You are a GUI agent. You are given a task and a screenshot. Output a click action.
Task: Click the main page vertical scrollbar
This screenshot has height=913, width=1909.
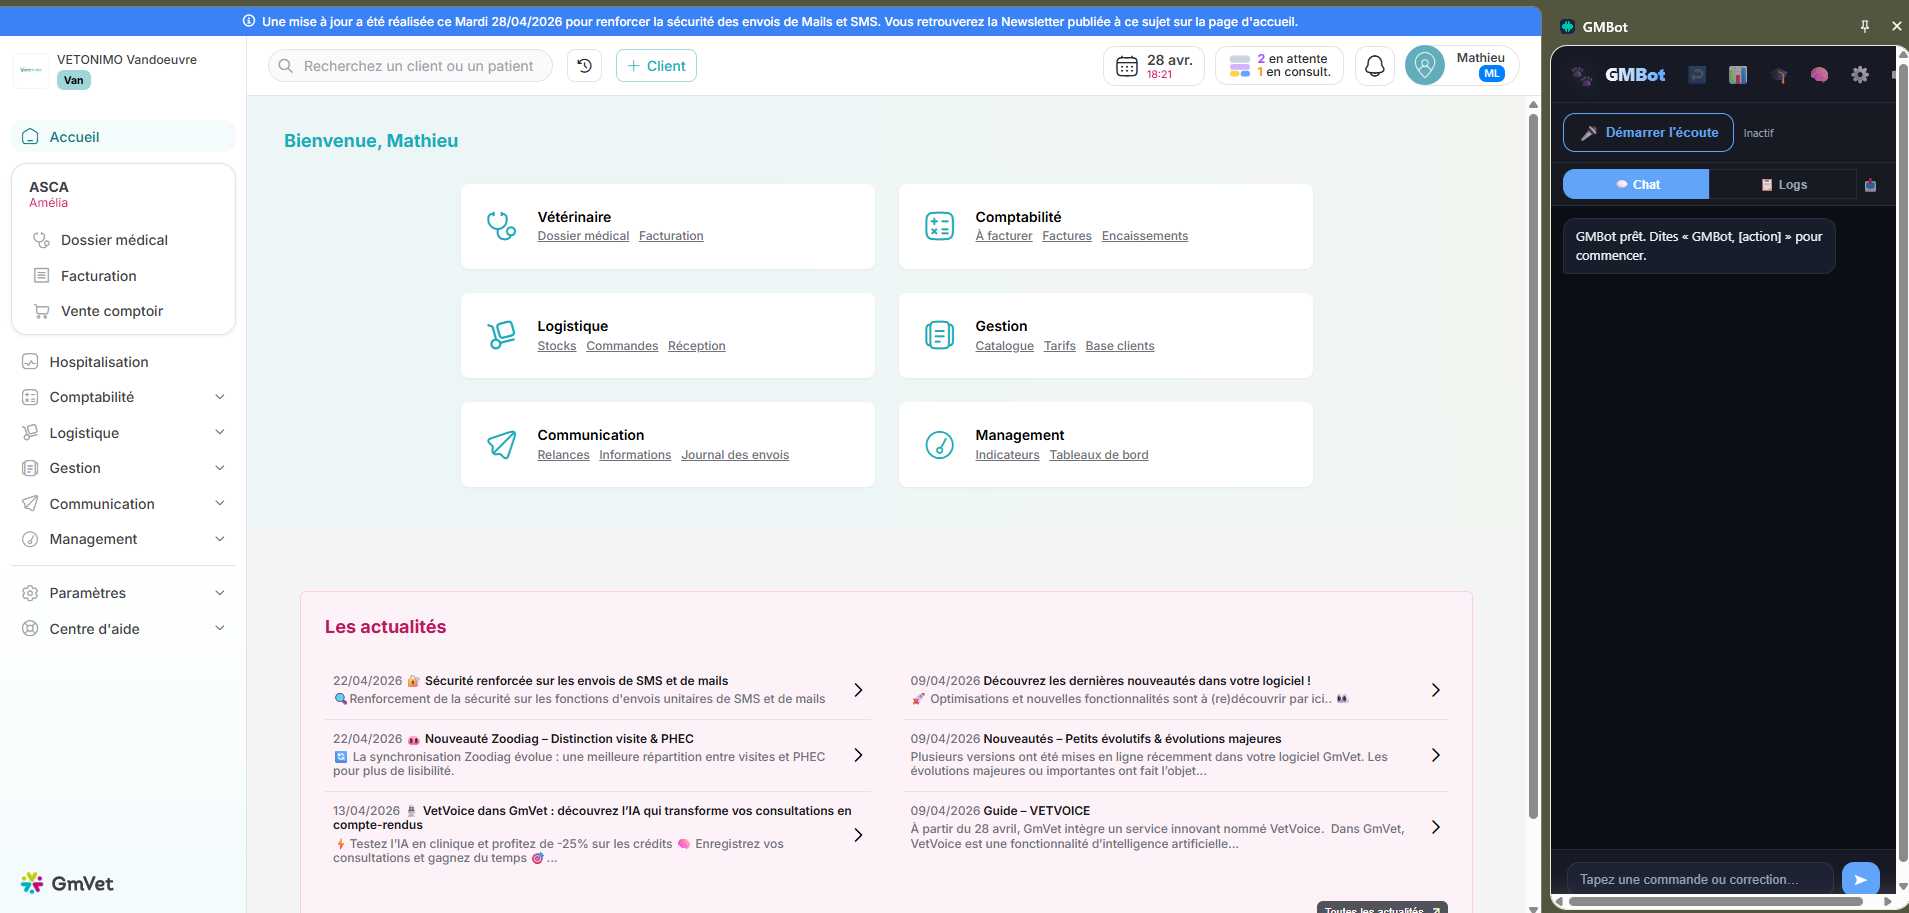click(x=1533, y=465)
